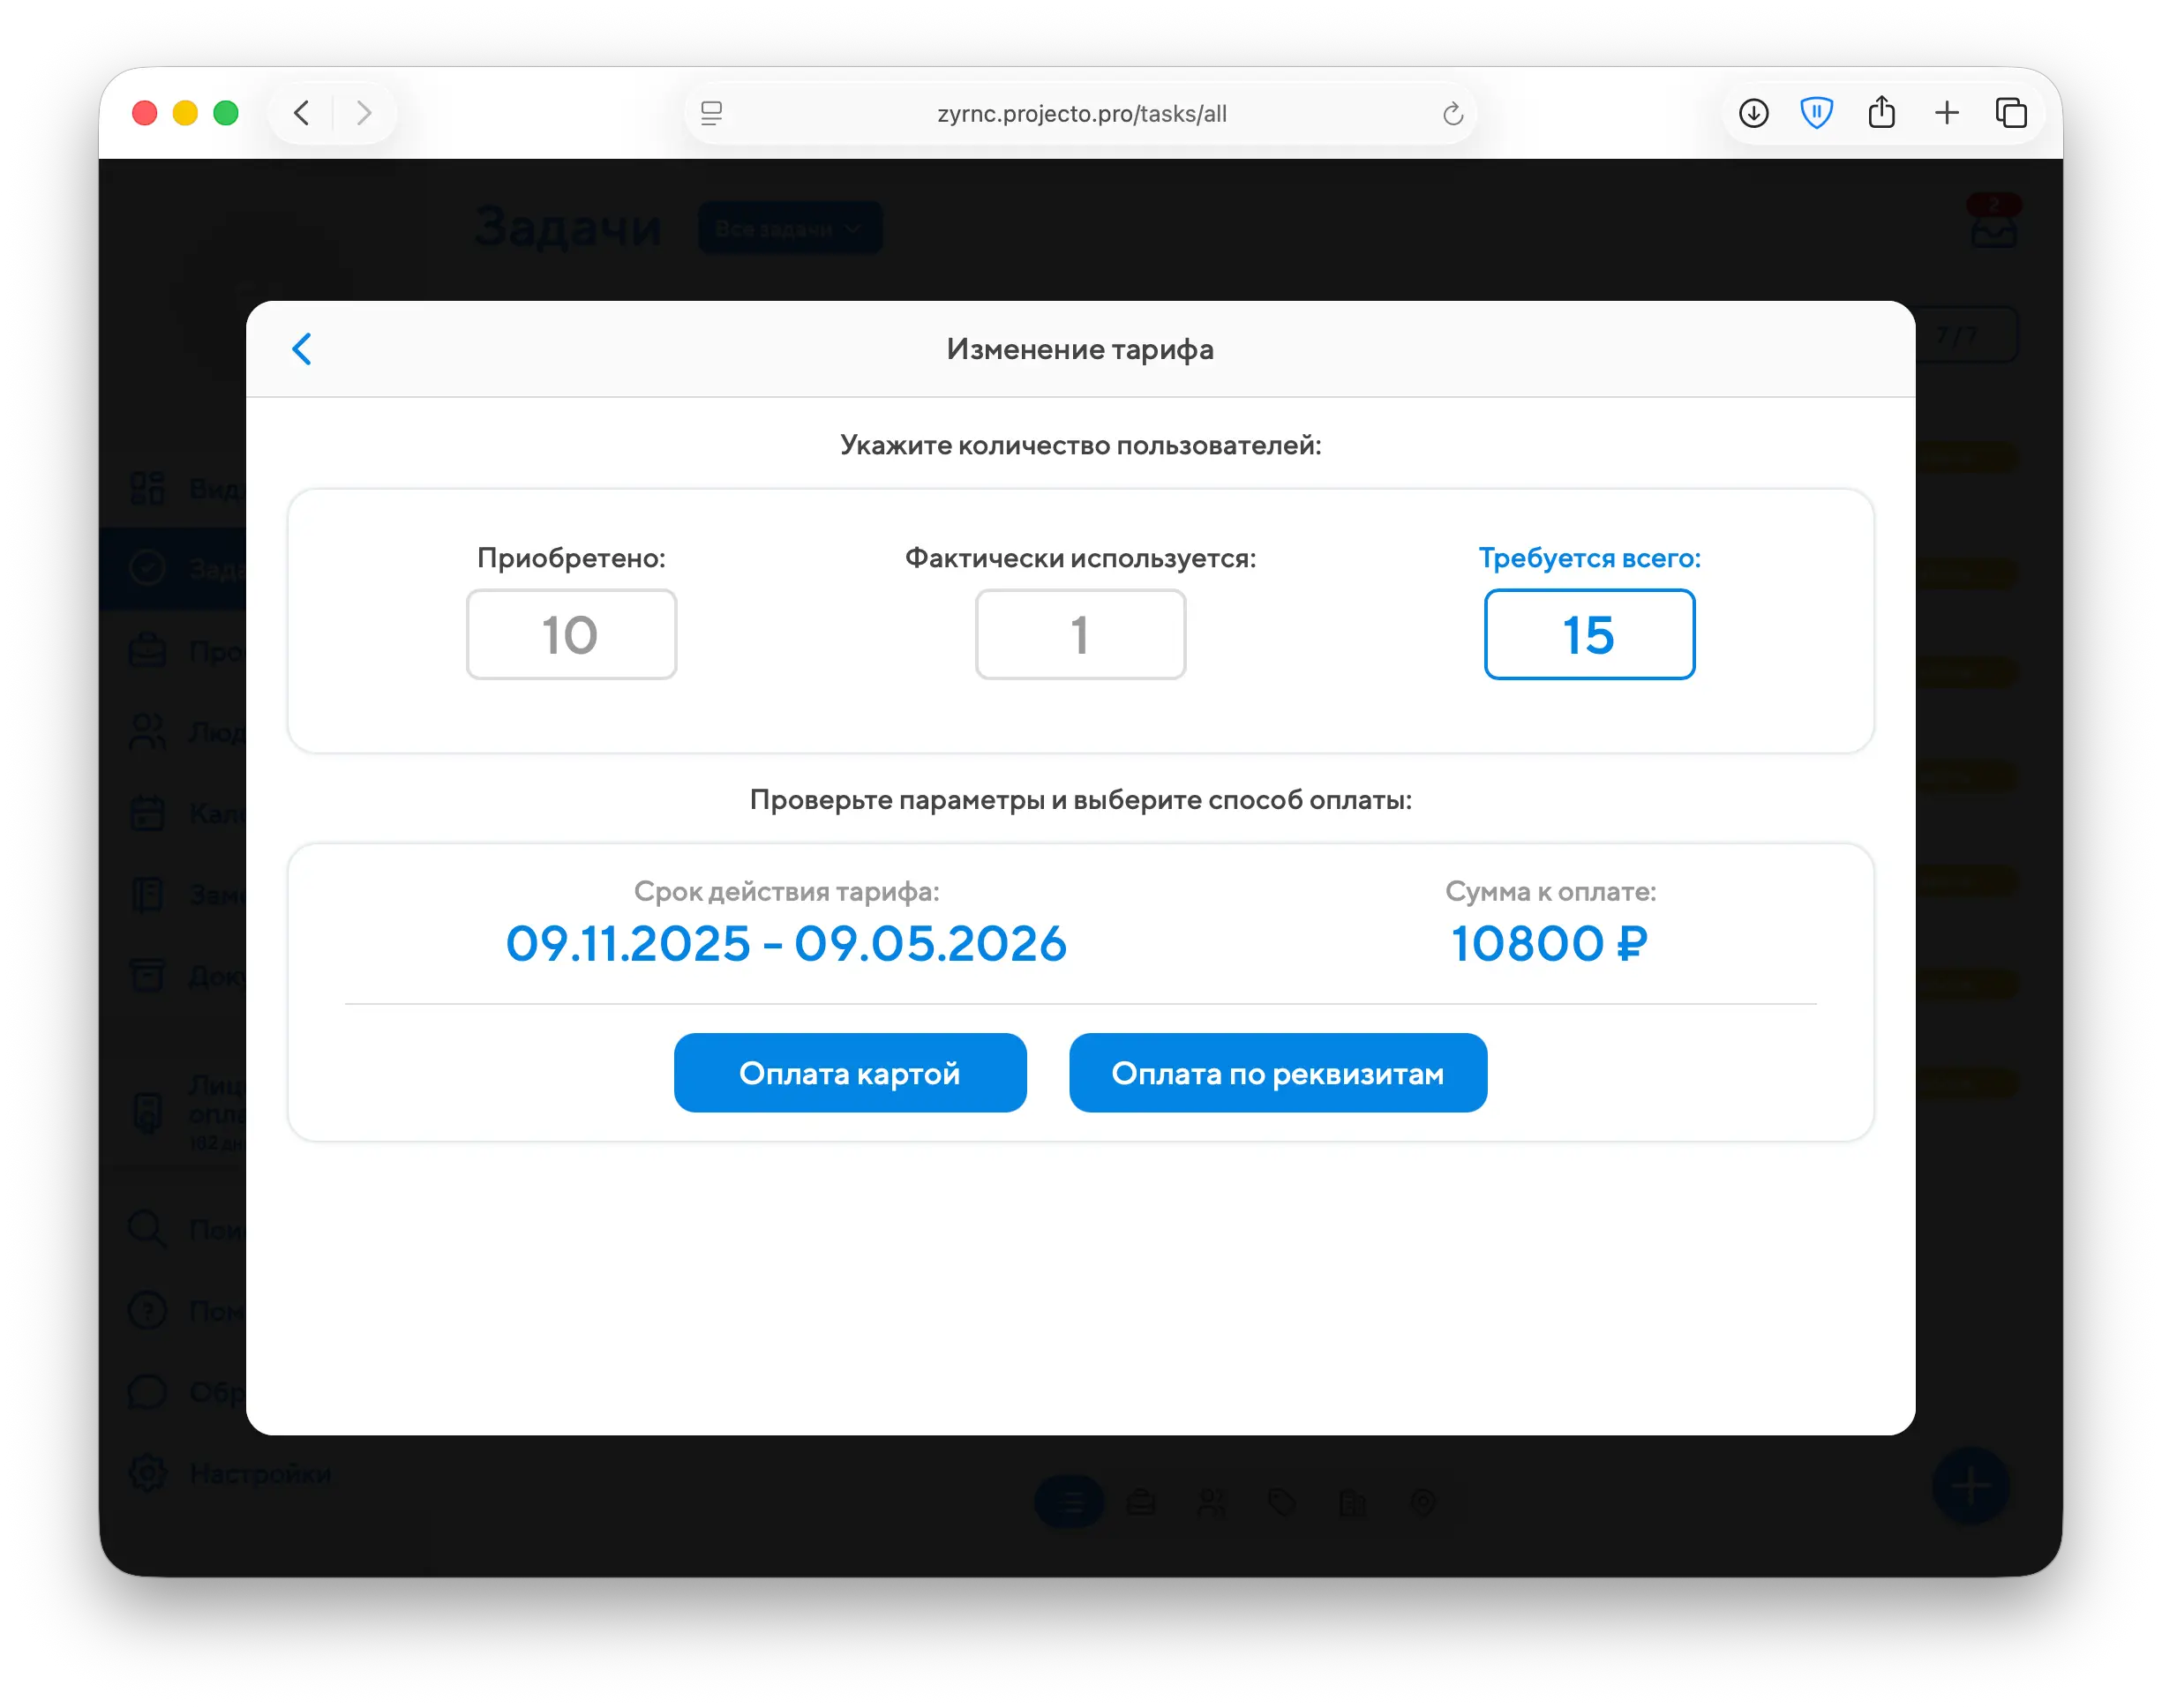2162x1708 pixels.
Task: Click the Bitwarden shield extension icon
Action: pos(1816,113)
